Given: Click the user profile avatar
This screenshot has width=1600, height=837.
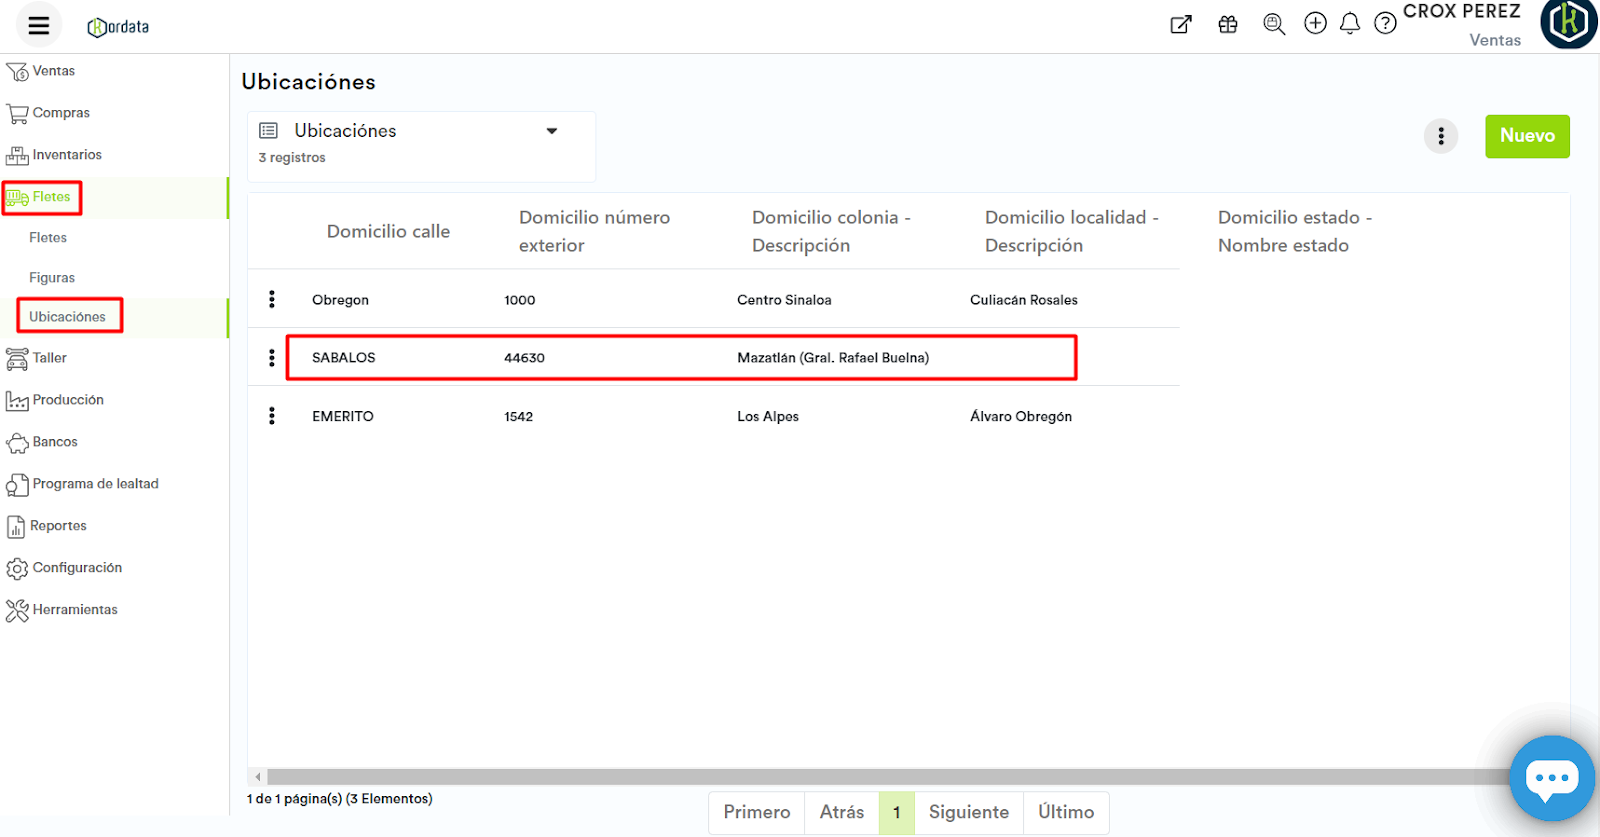Looking at the screenshot, I should pos(1568,22).
